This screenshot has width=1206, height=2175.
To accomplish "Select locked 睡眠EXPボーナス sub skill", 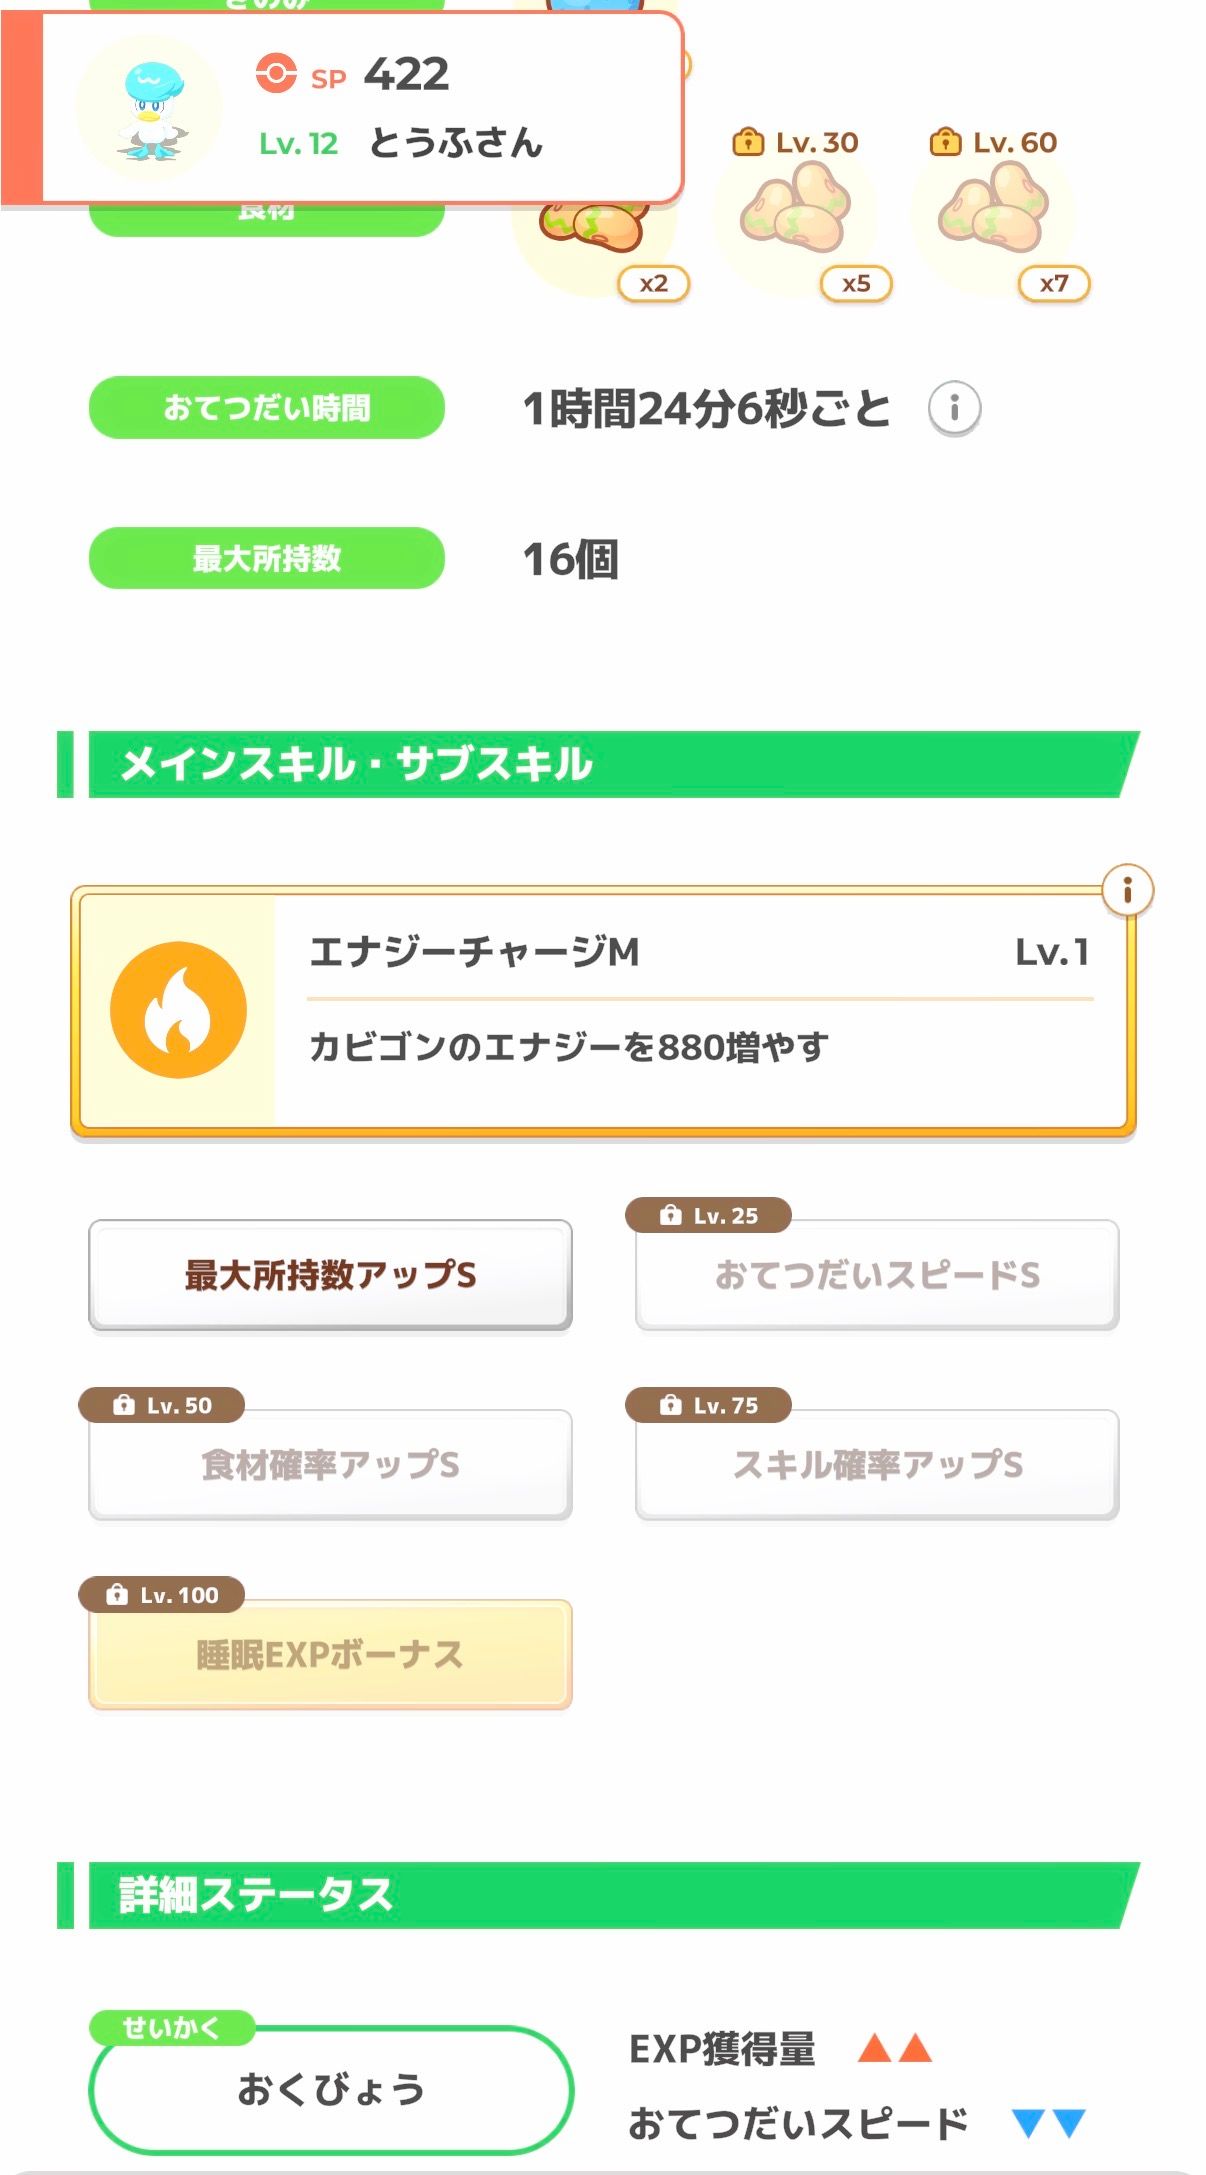I will [330, 1655].
